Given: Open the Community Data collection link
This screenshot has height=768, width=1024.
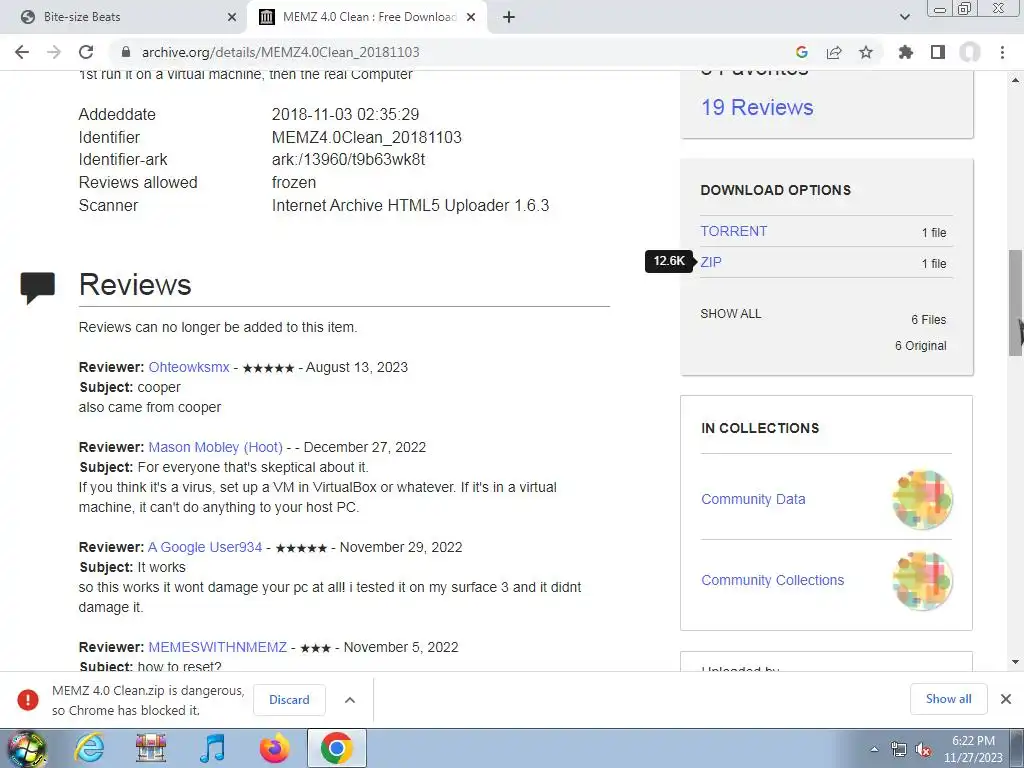Looking at the screenshot, I should (x=753, y=499).
